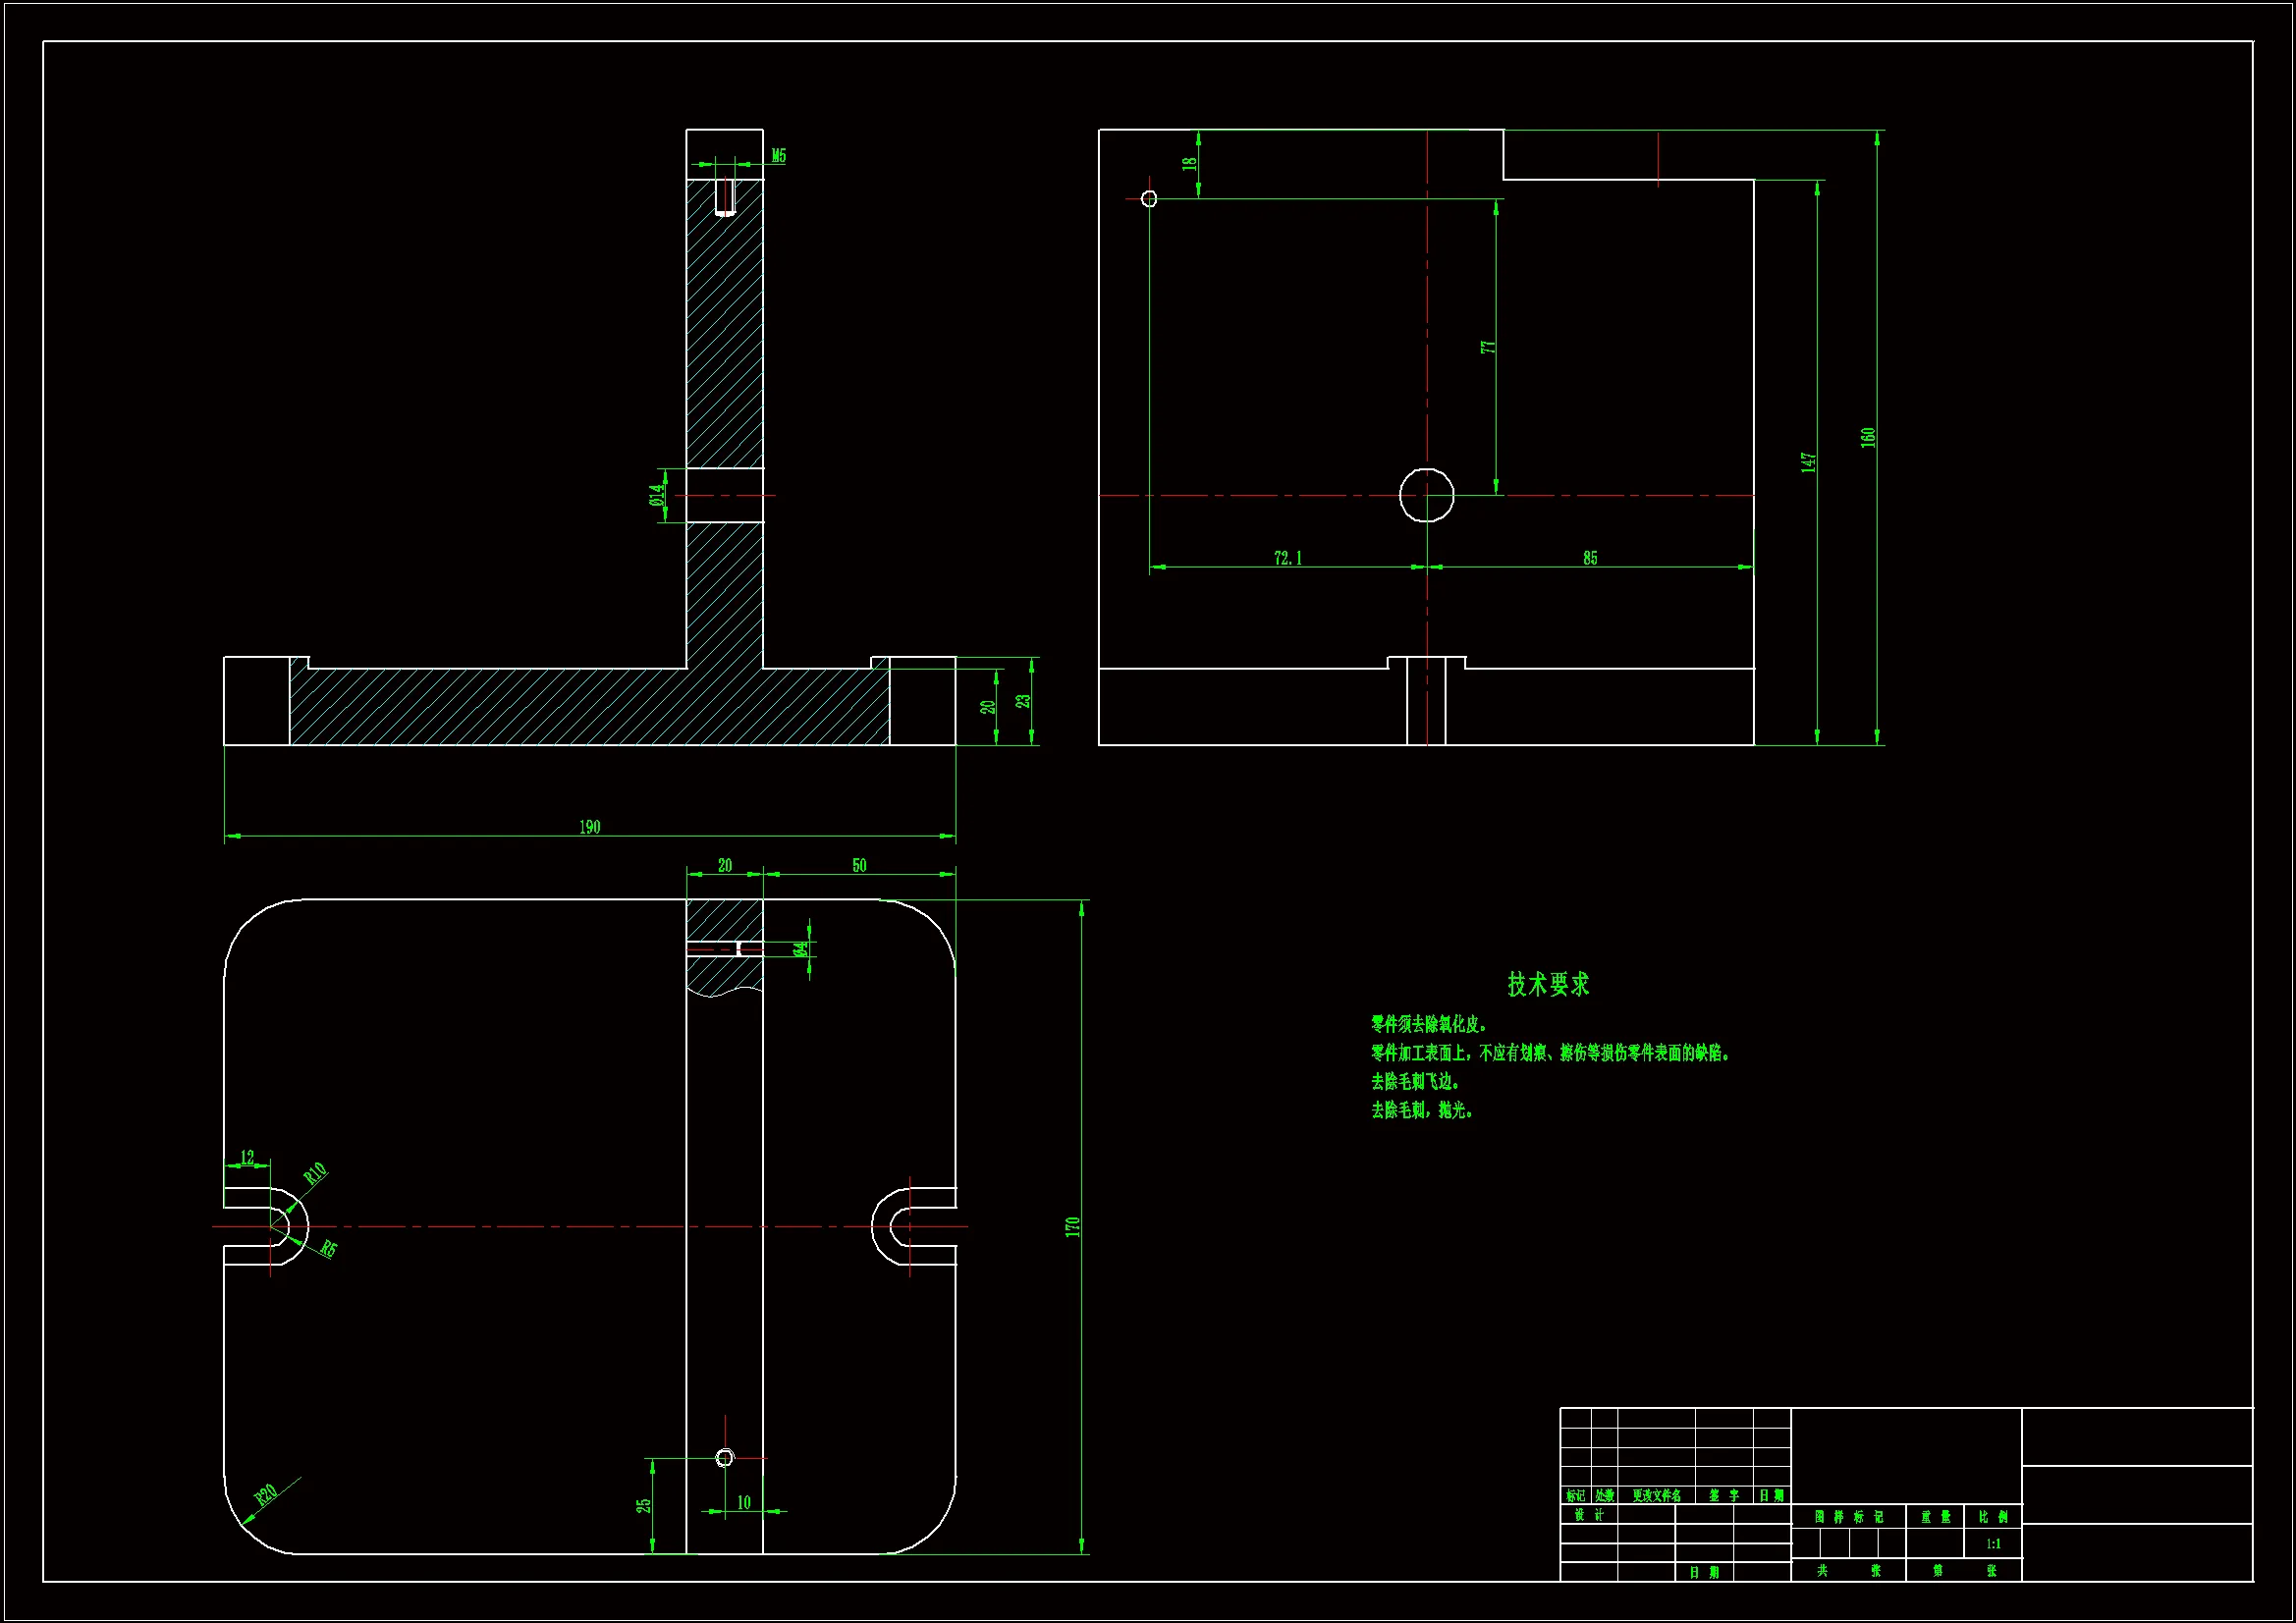Click the 1:1 scale value cell
Viewport: 2296px width, 1623px height.
(x=1993, y=1544)
